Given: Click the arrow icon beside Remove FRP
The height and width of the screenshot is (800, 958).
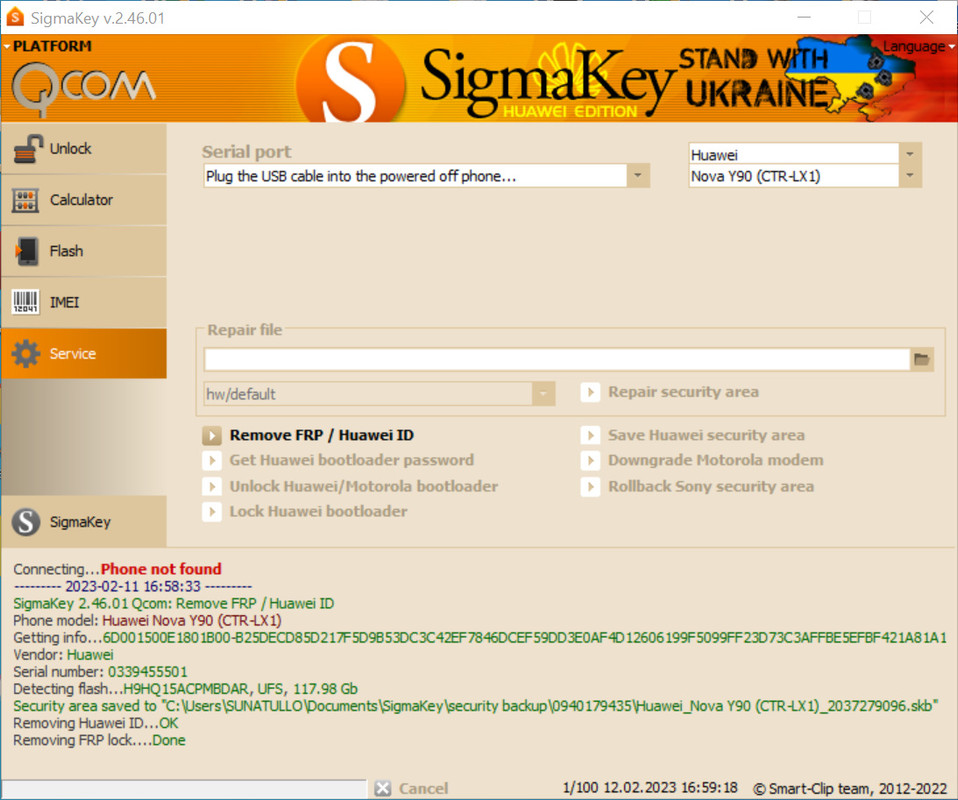Looking at the screenshot, I should pyautogui.click(x=212, y=436).
